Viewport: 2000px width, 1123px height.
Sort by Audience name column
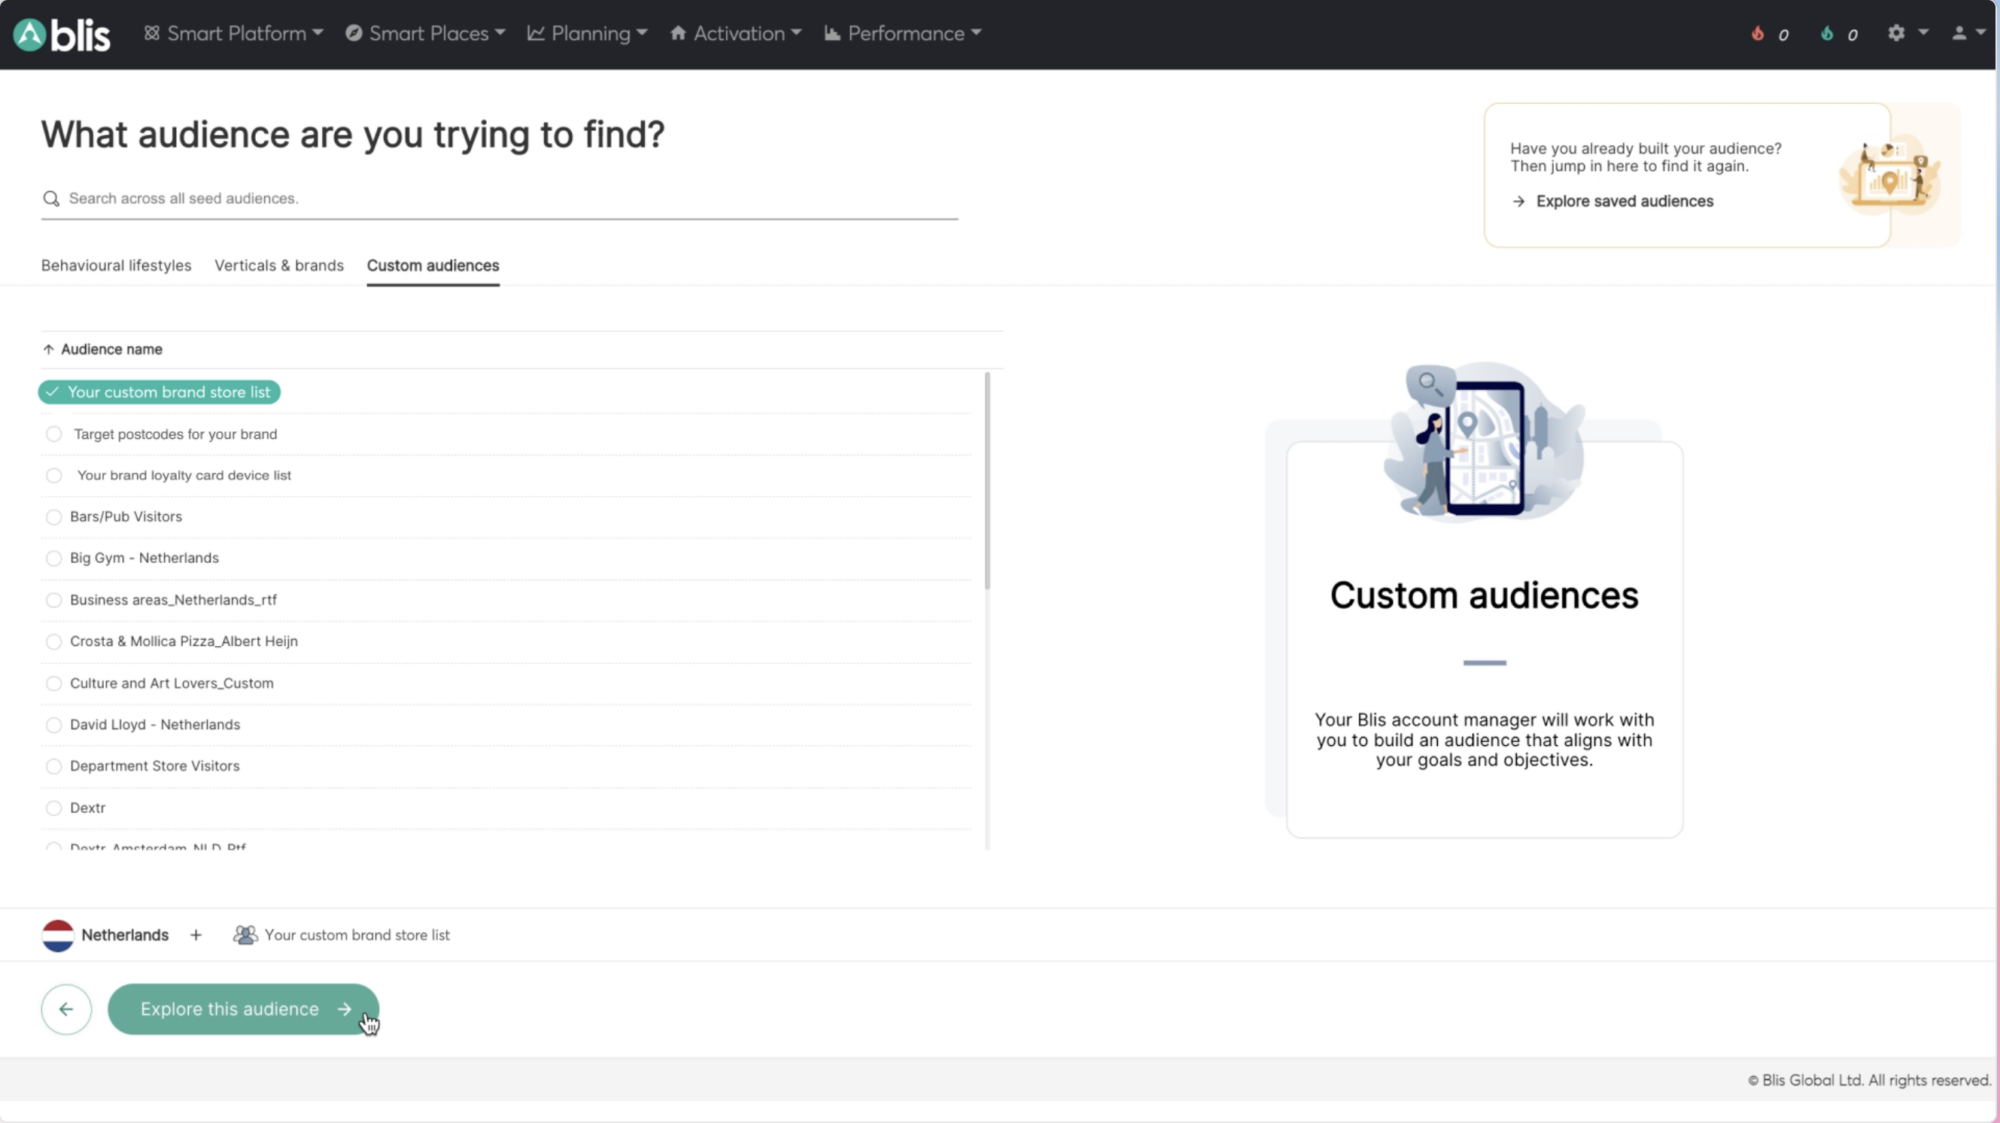[x=102, y=349]
